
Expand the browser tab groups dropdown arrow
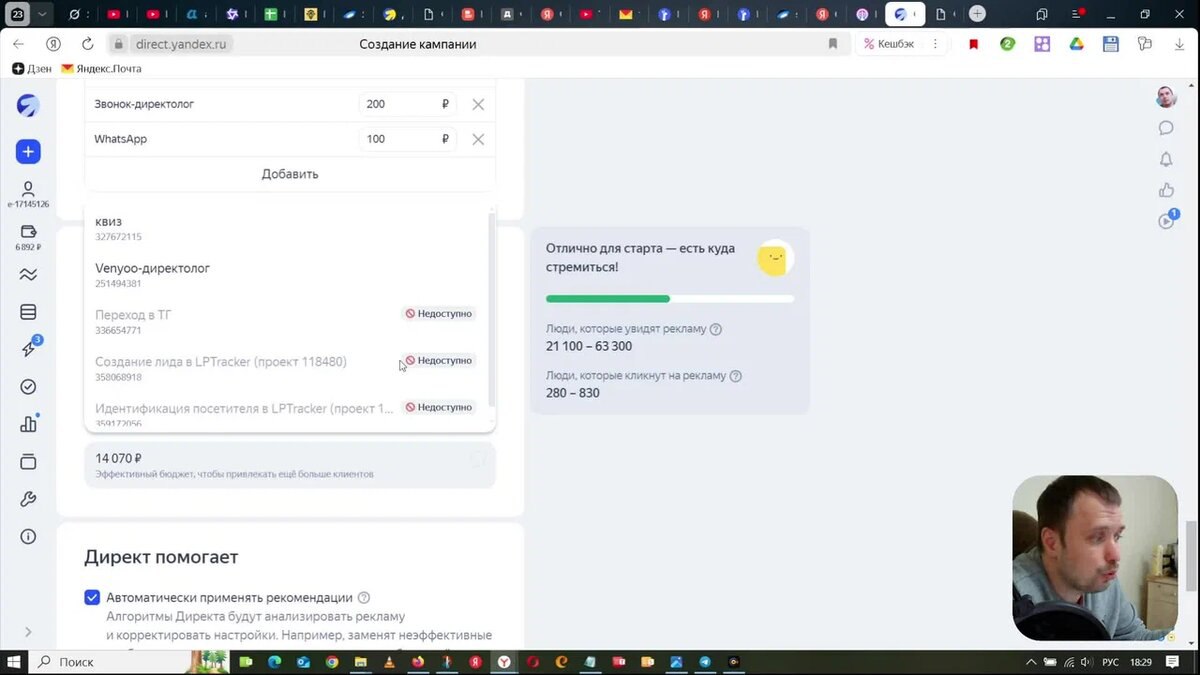tap(42, 15)
